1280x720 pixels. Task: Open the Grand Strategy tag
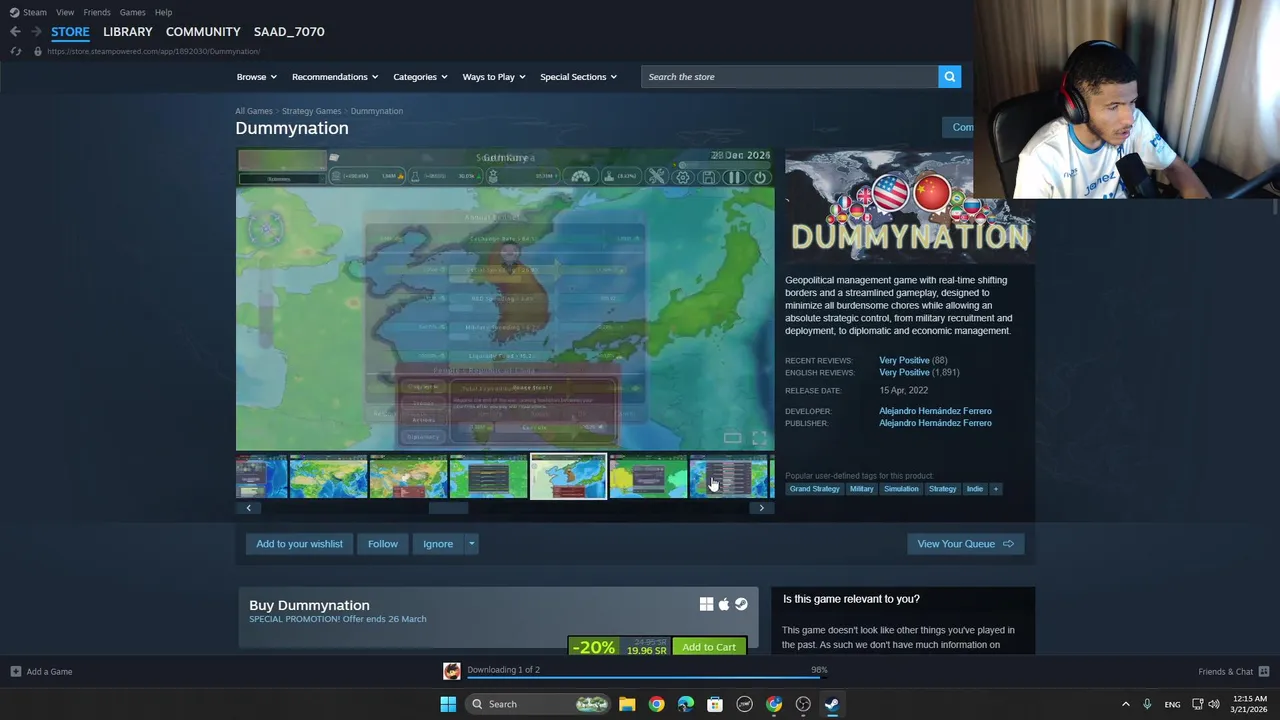814,489
